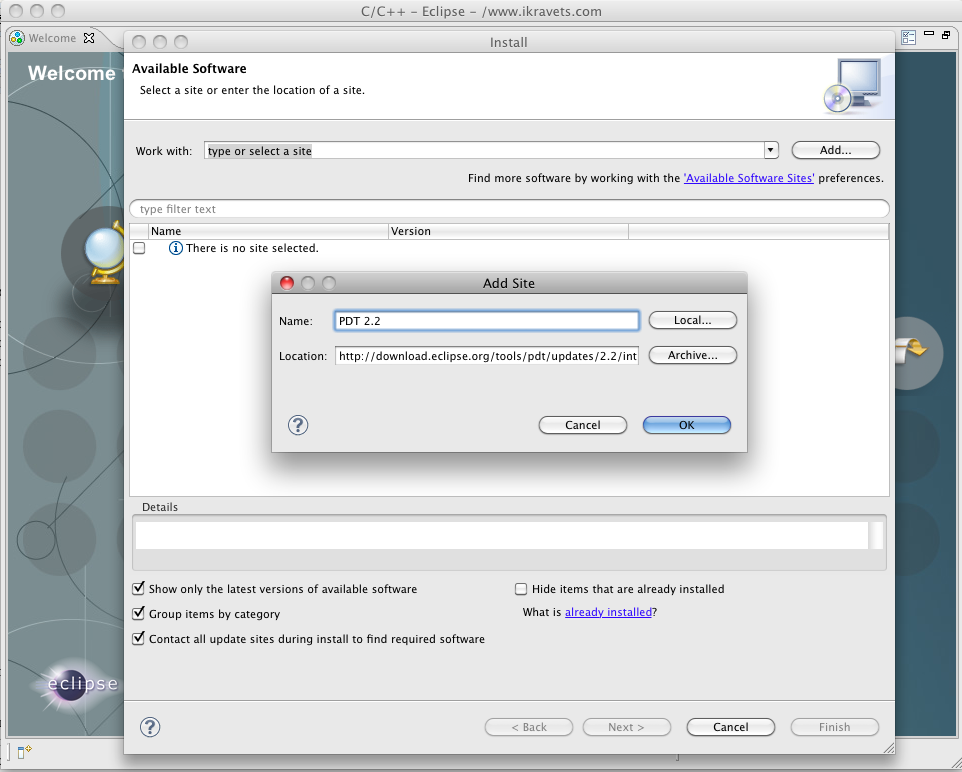Click the Archive... button

(693, 355)
